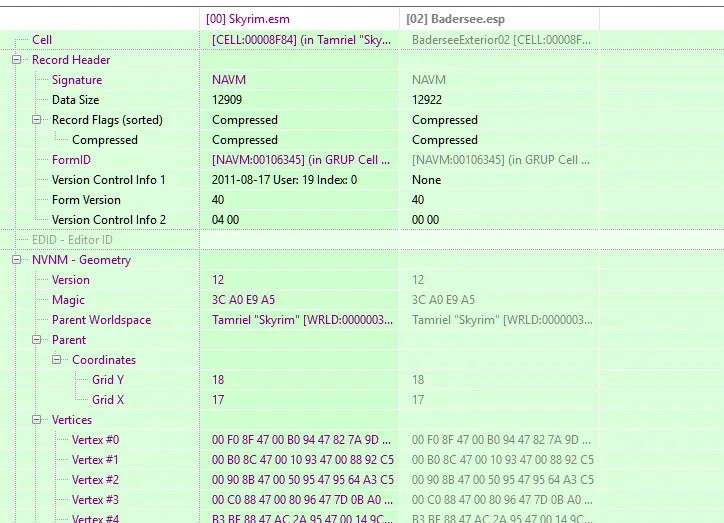724x523 pixels.
Task: Collapse the Record Header node
Action: click(x=17, y=60)
